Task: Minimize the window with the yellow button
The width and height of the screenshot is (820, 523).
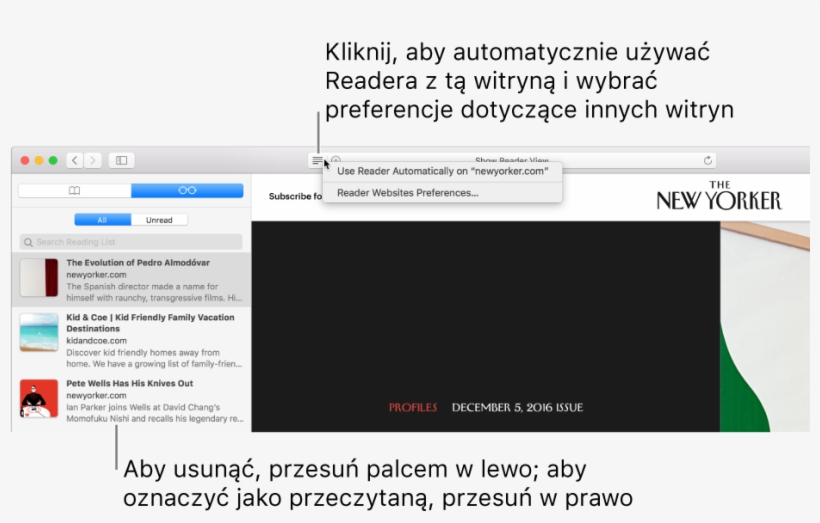Action: tap(39, 161)
